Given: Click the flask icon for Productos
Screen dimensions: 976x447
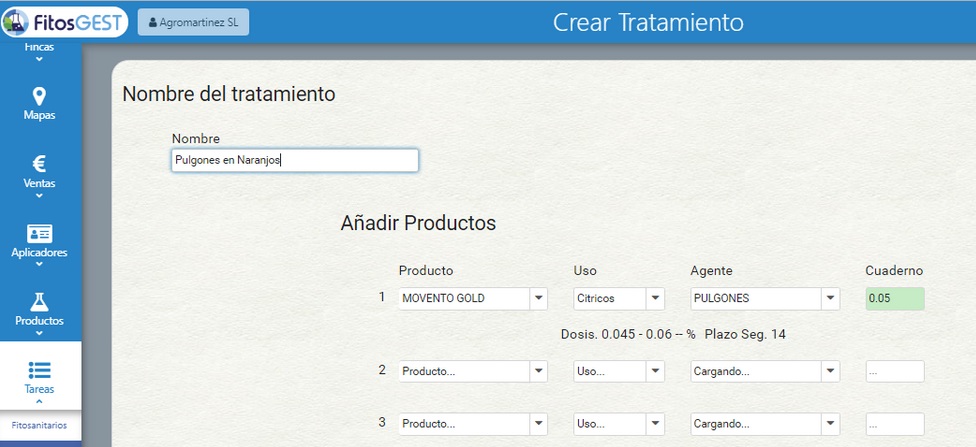Looking at the screenshot, I should coord(39,302).
